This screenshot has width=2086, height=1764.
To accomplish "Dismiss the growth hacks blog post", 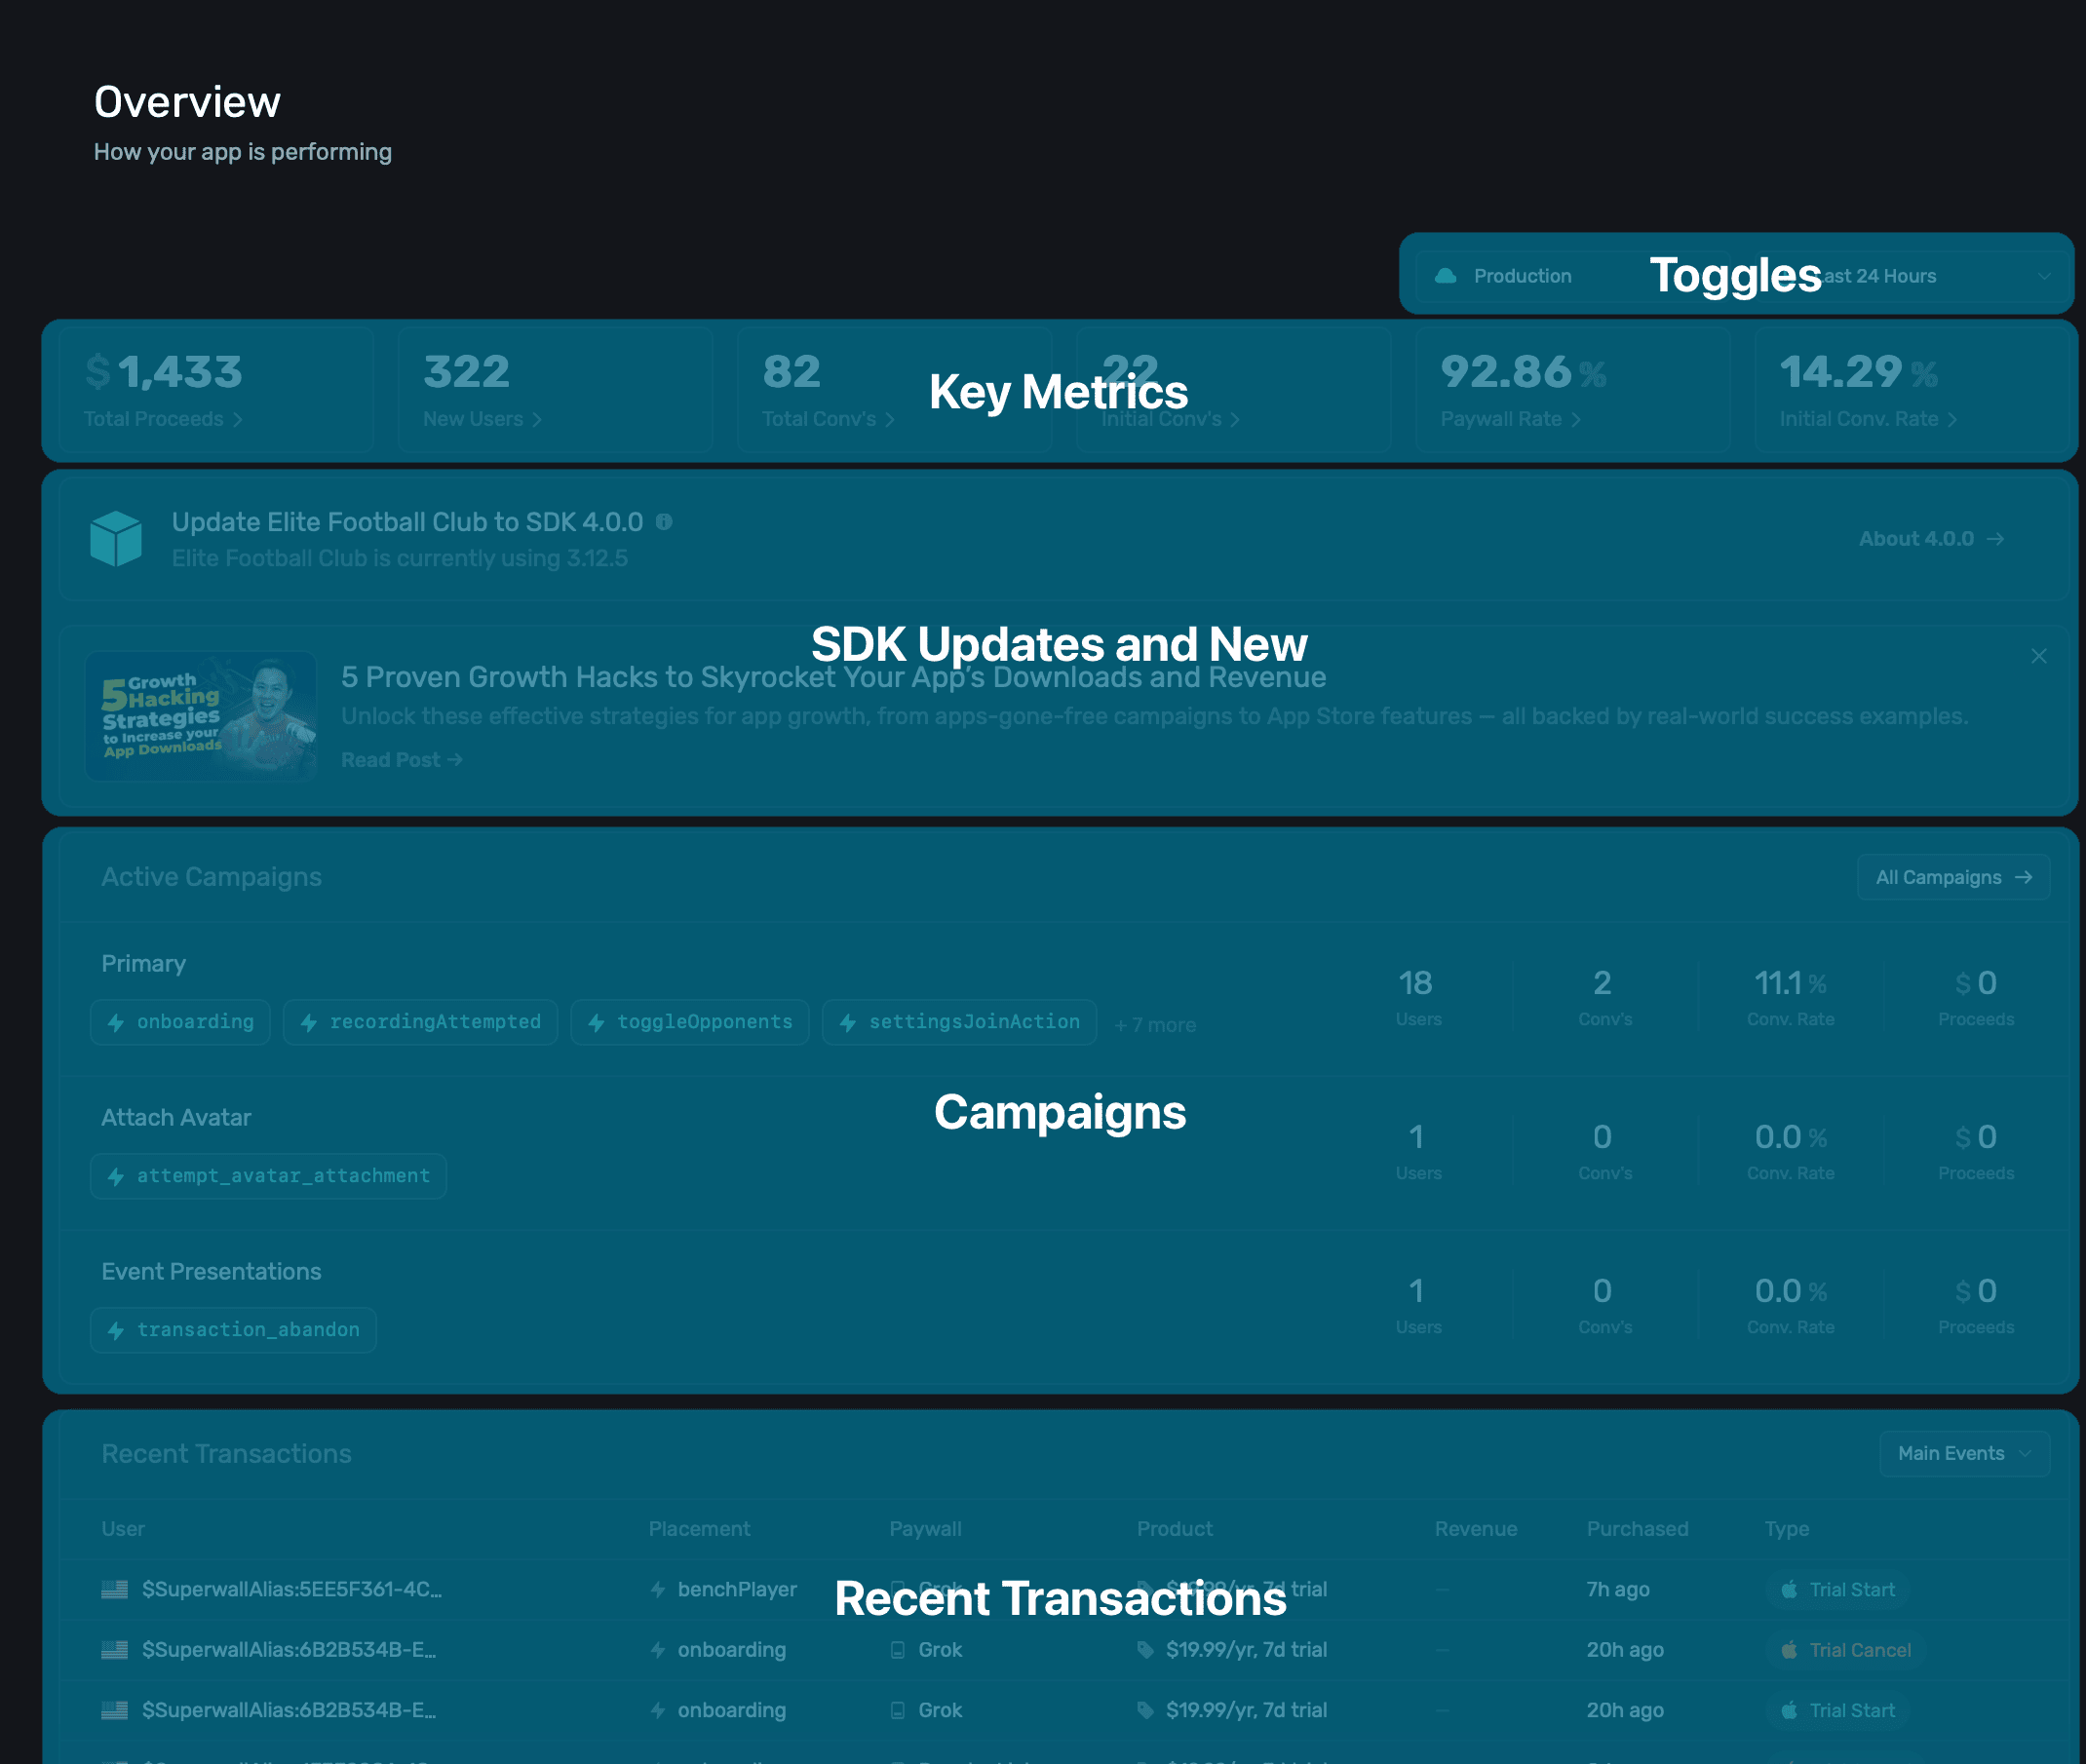I will [x=2039, y=656].
